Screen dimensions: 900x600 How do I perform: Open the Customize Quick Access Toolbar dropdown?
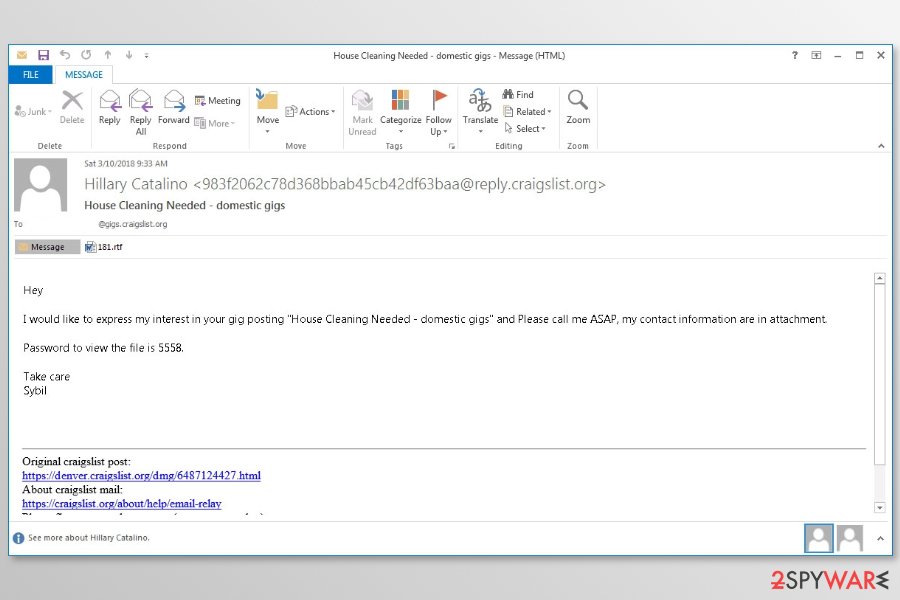[146, 56]
